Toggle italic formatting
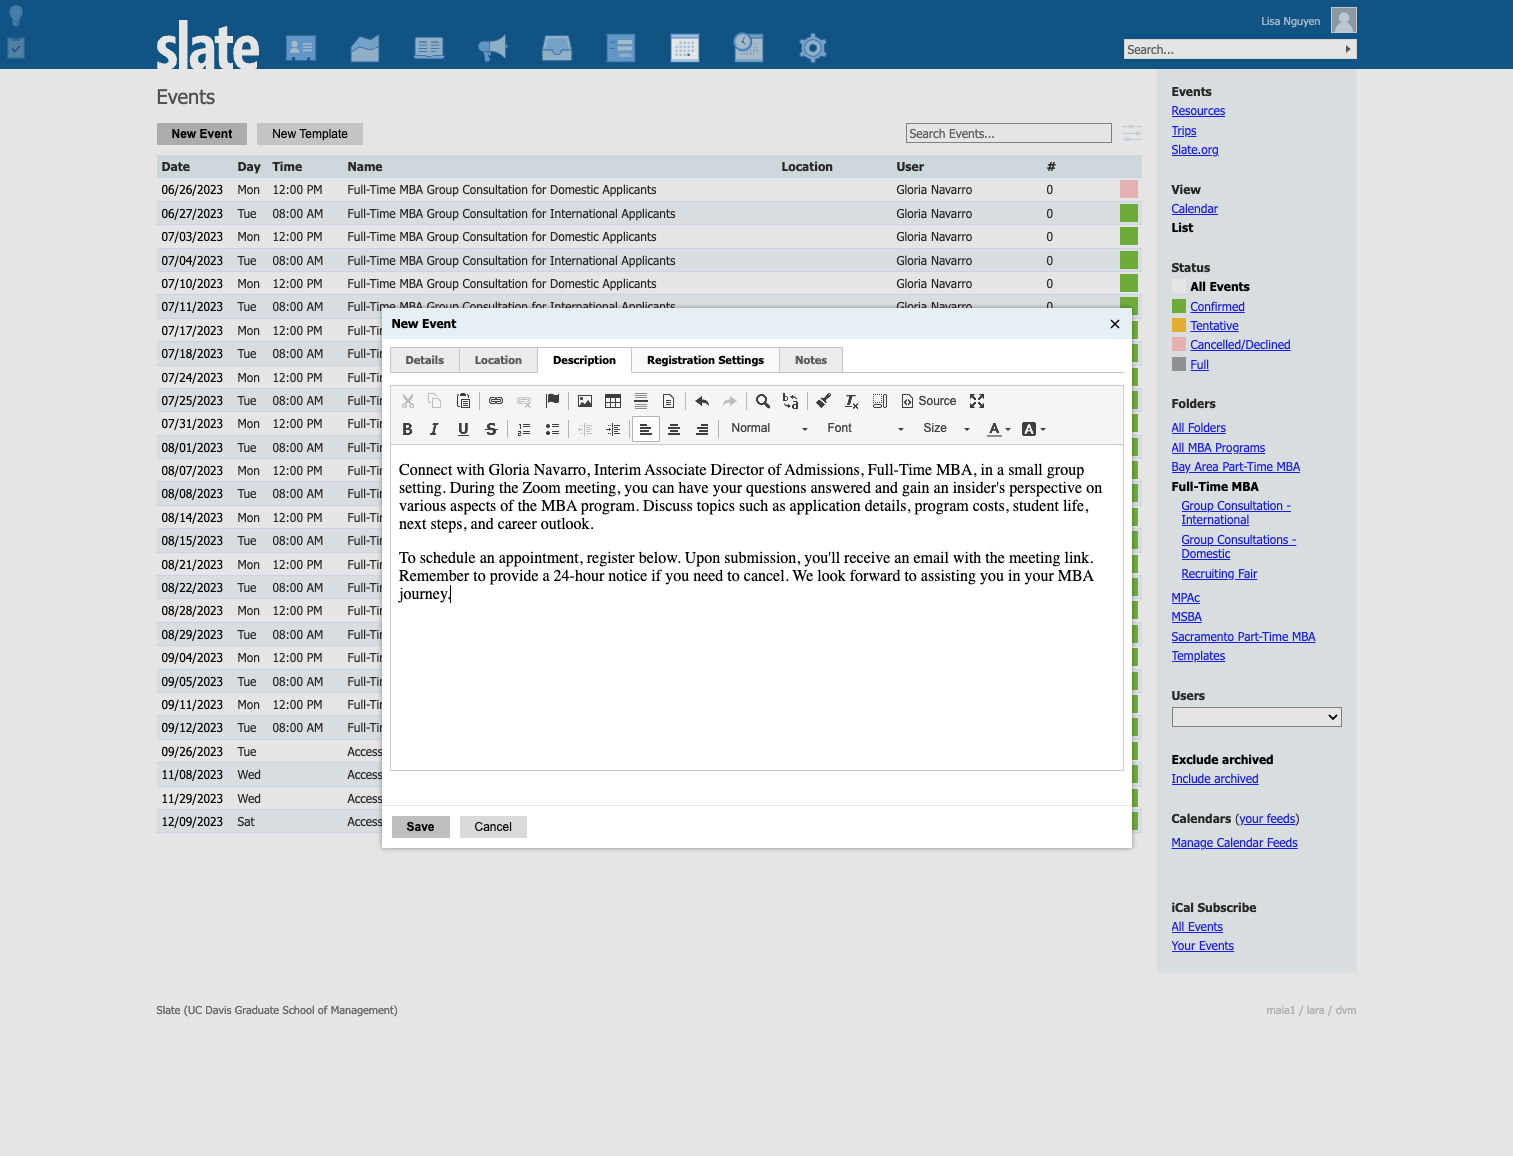This screenshot has width=1513, height=1156. pos(434,429)
